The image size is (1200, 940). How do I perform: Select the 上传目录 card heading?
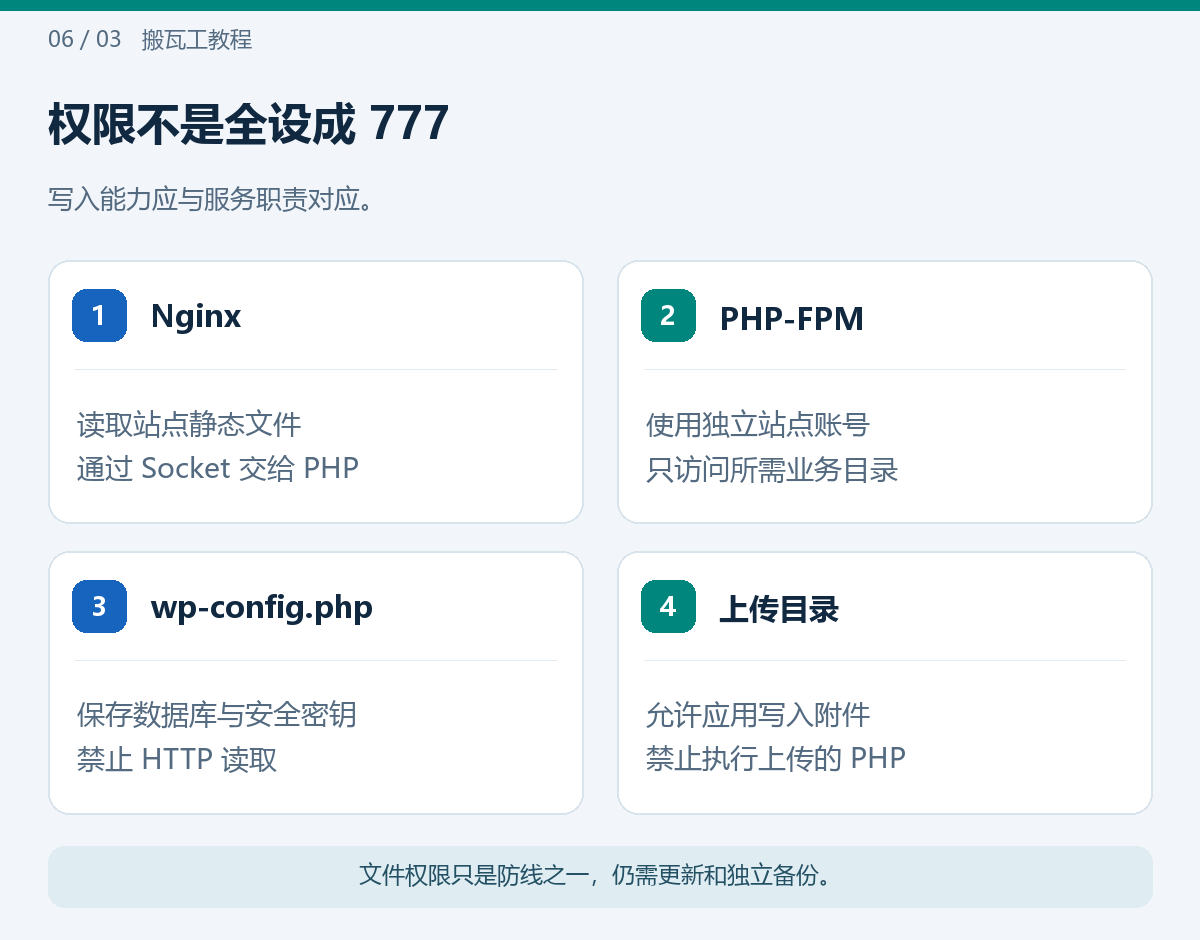779,609
